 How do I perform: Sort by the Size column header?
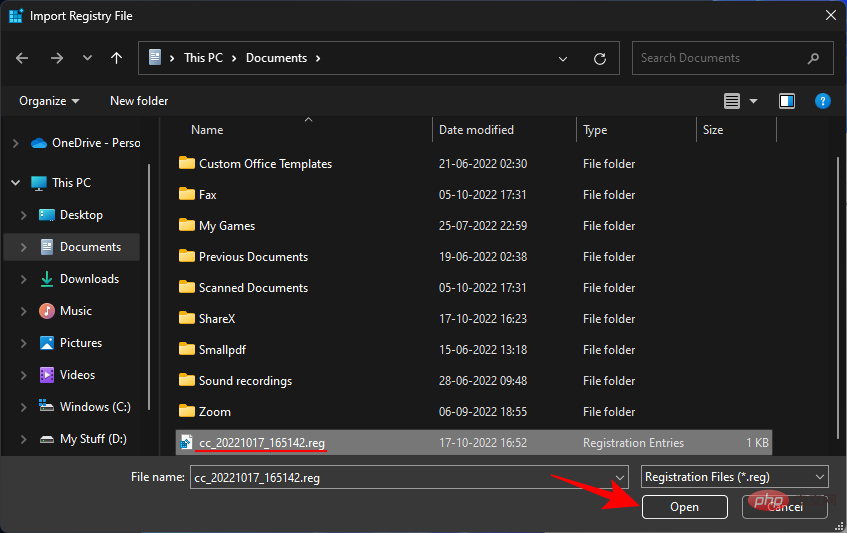click(712, 130)
